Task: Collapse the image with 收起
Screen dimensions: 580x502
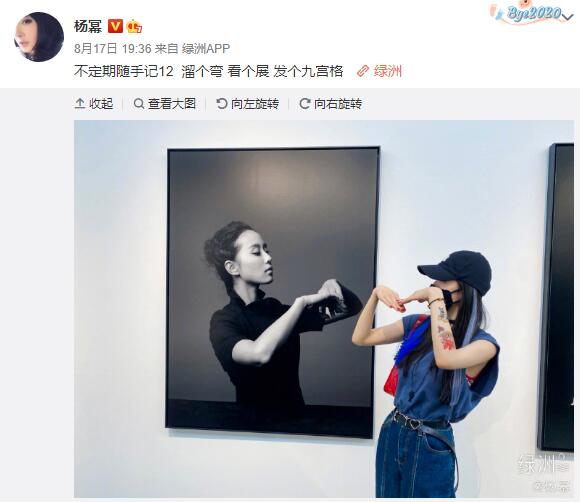Action: click(x=94, y=104)
